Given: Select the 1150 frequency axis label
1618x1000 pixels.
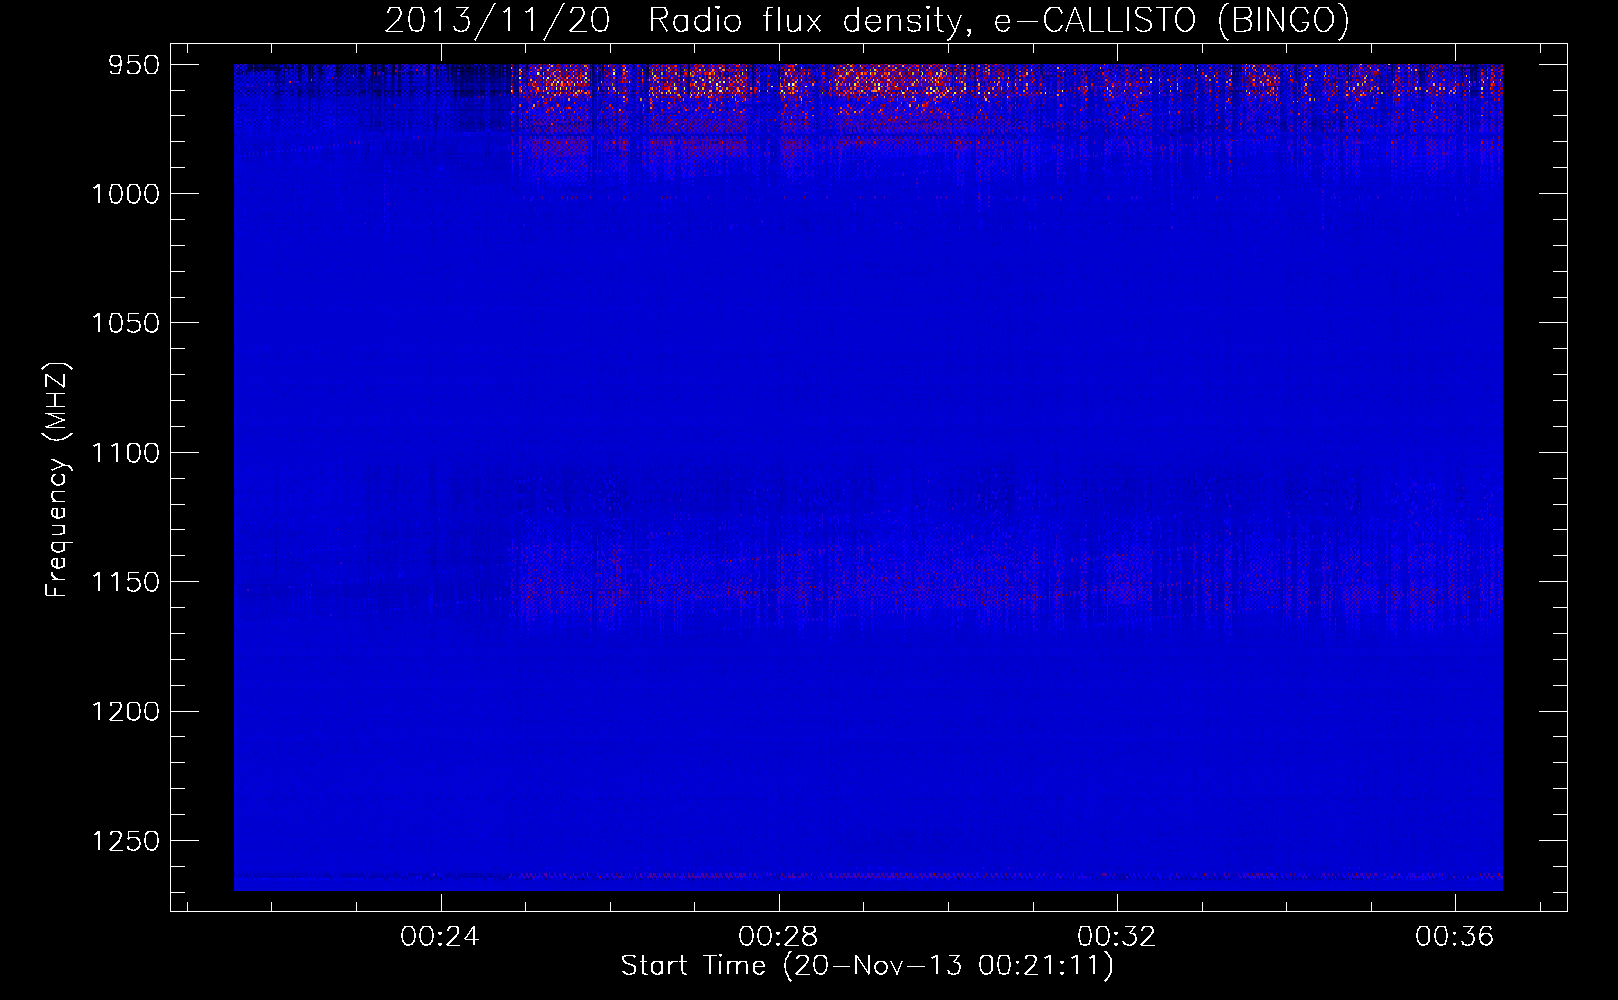Looking at the screenshot, I should click(125, 582).
